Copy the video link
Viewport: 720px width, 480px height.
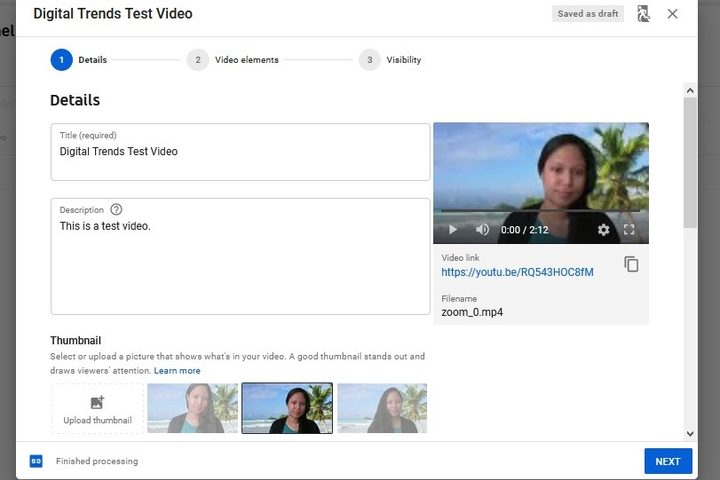click(631, 264)
